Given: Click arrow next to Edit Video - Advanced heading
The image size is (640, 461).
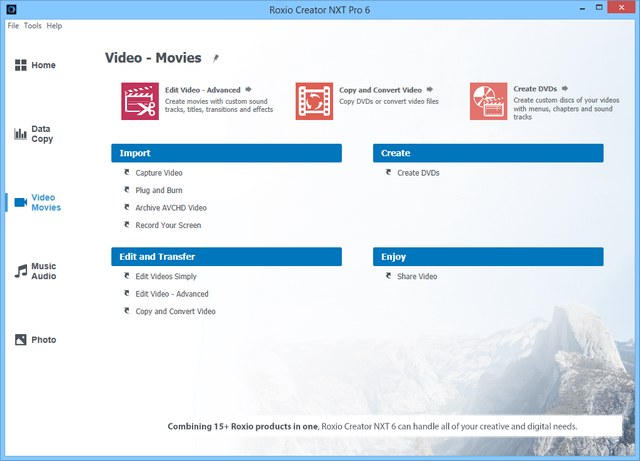Looking at the screenshot, I should point(248,89).
